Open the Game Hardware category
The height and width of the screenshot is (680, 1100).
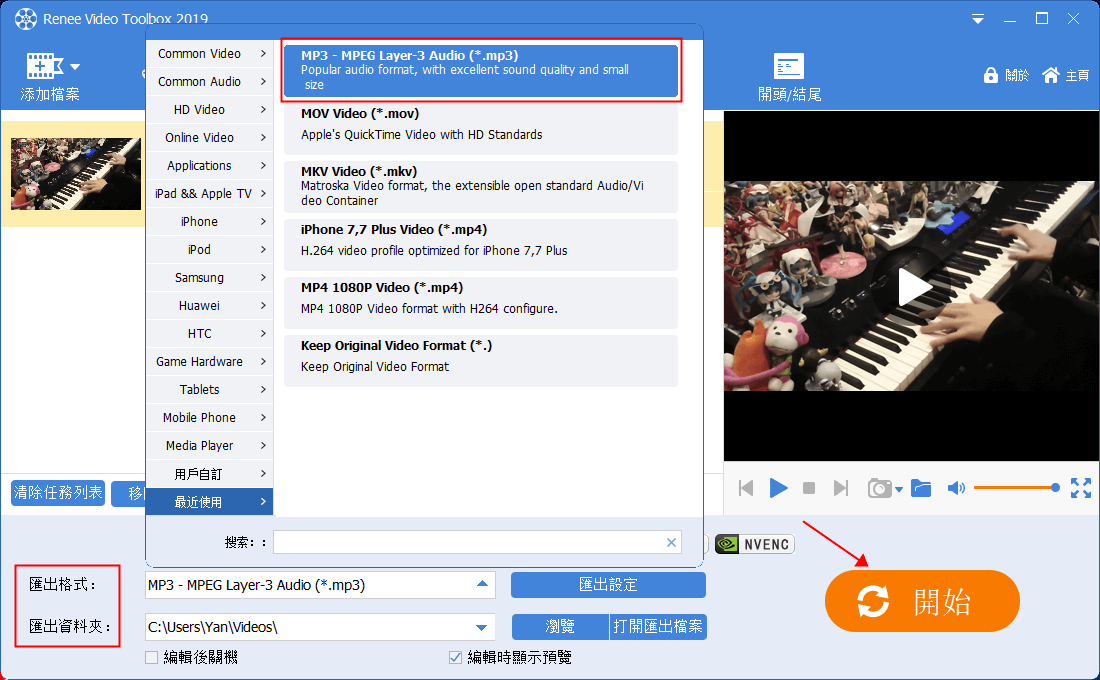tap(210, 362)
